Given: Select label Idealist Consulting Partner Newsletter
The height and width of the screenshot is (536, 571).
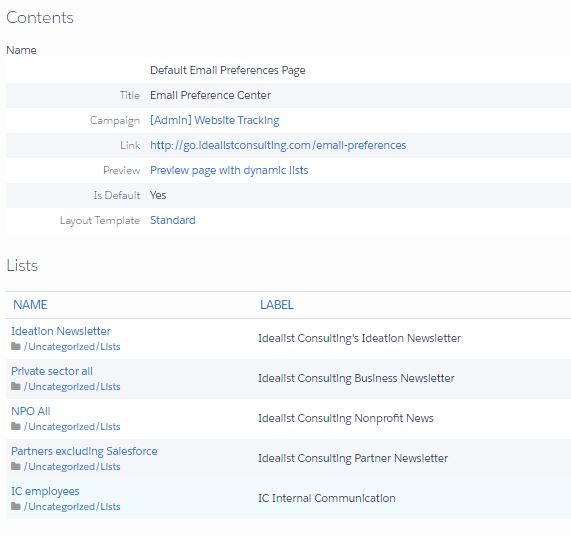Looking at the screenshot, I should (353, 458).
